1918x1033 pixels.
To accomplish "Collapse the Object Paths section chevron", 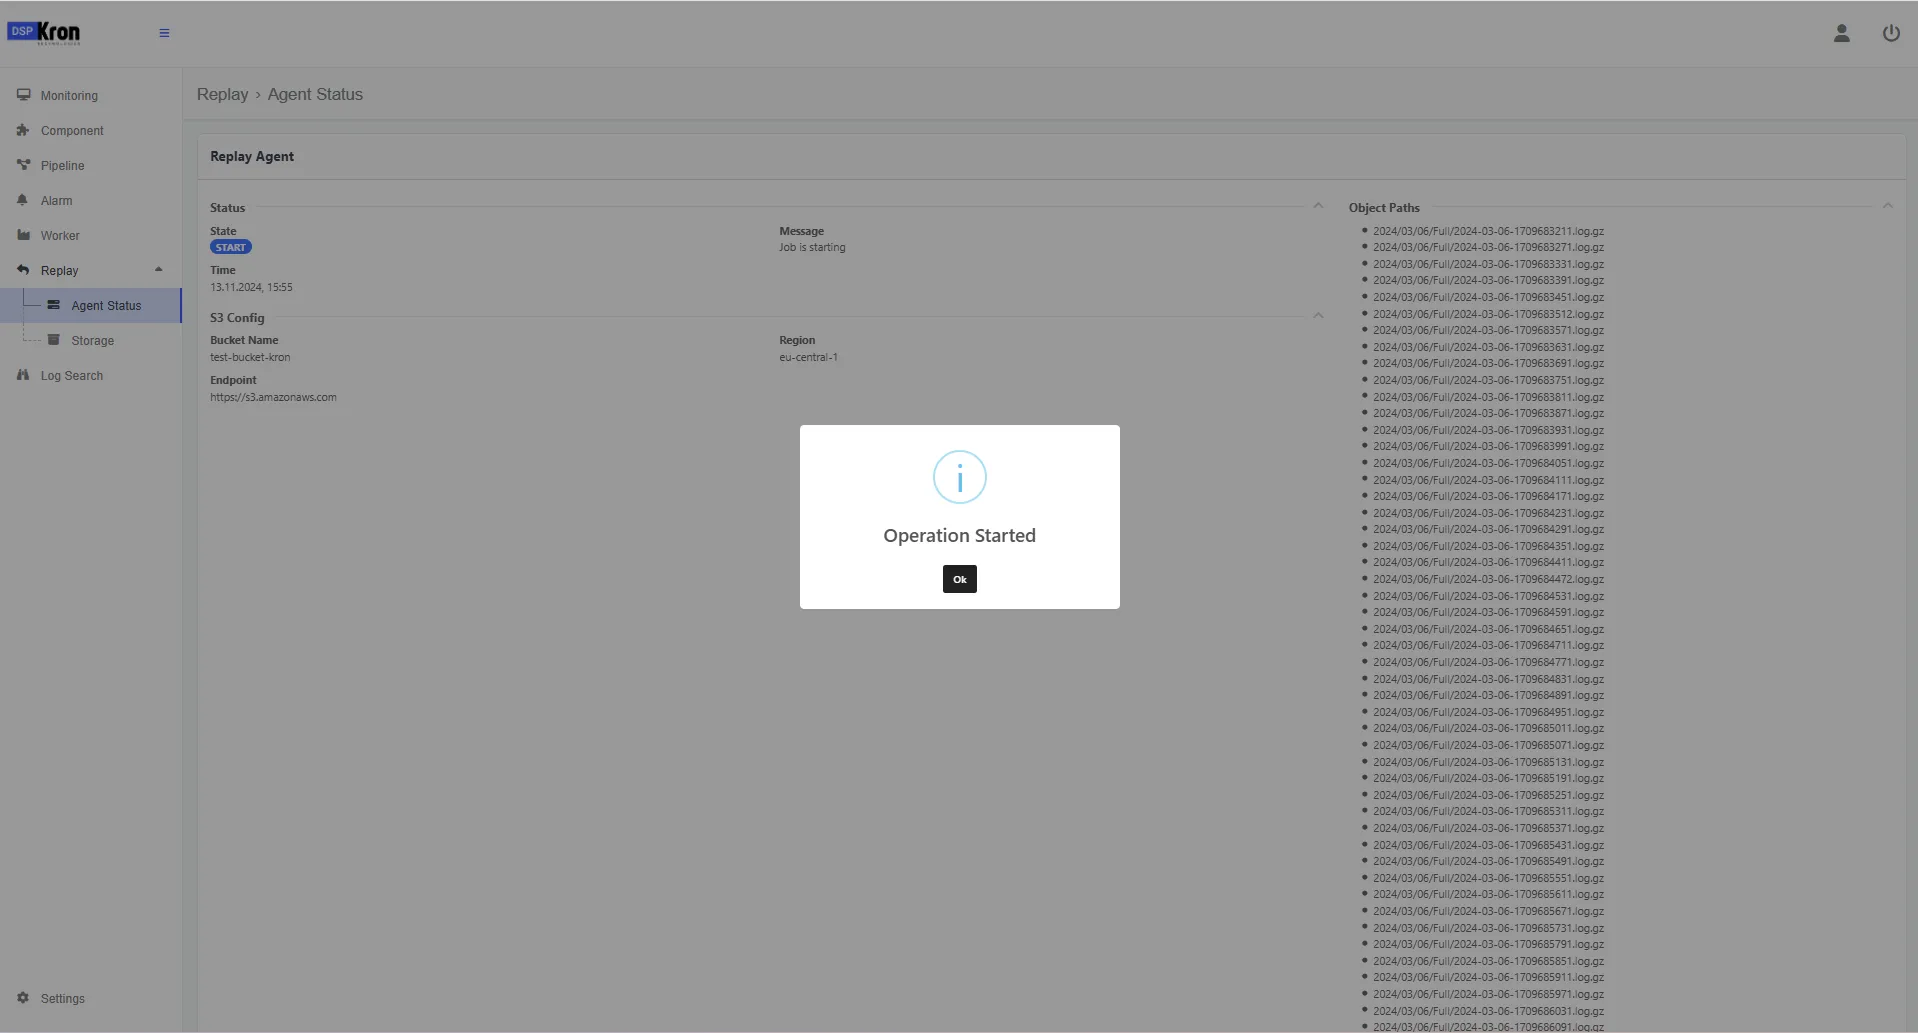I will click(1888, 206).
